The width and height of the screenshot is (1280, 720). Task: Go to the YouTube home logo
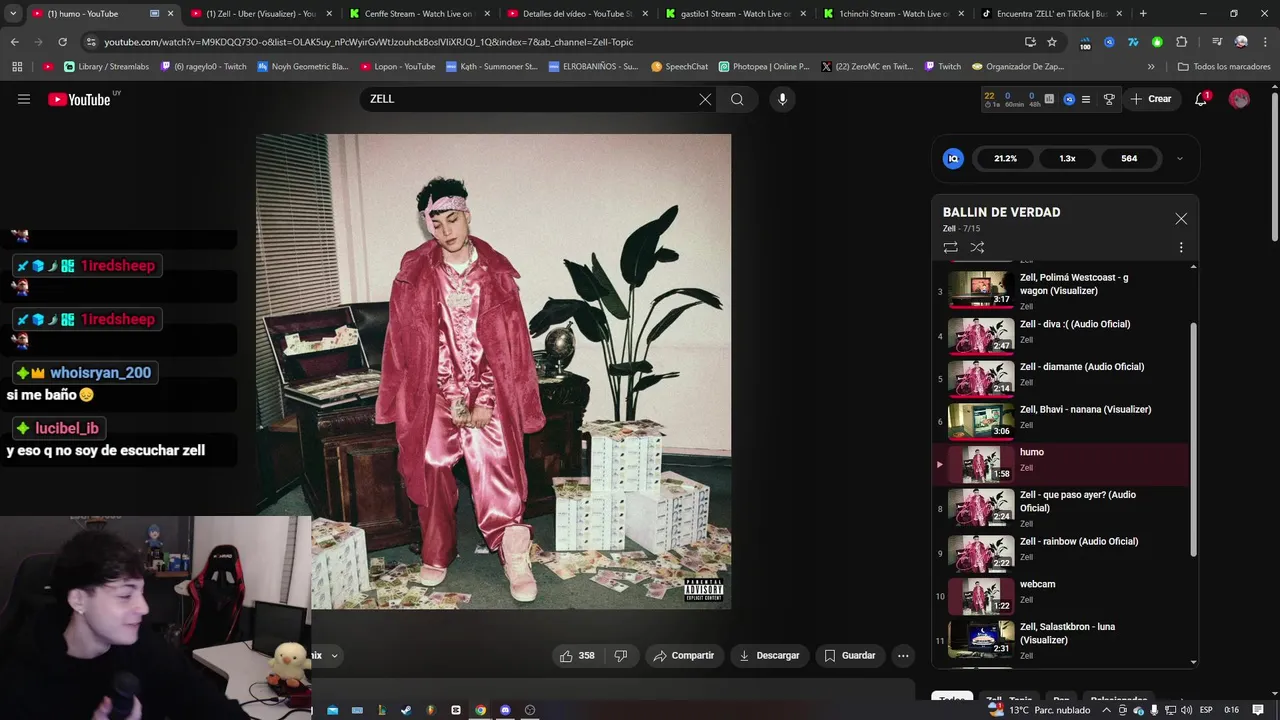[x=79, y=99]
